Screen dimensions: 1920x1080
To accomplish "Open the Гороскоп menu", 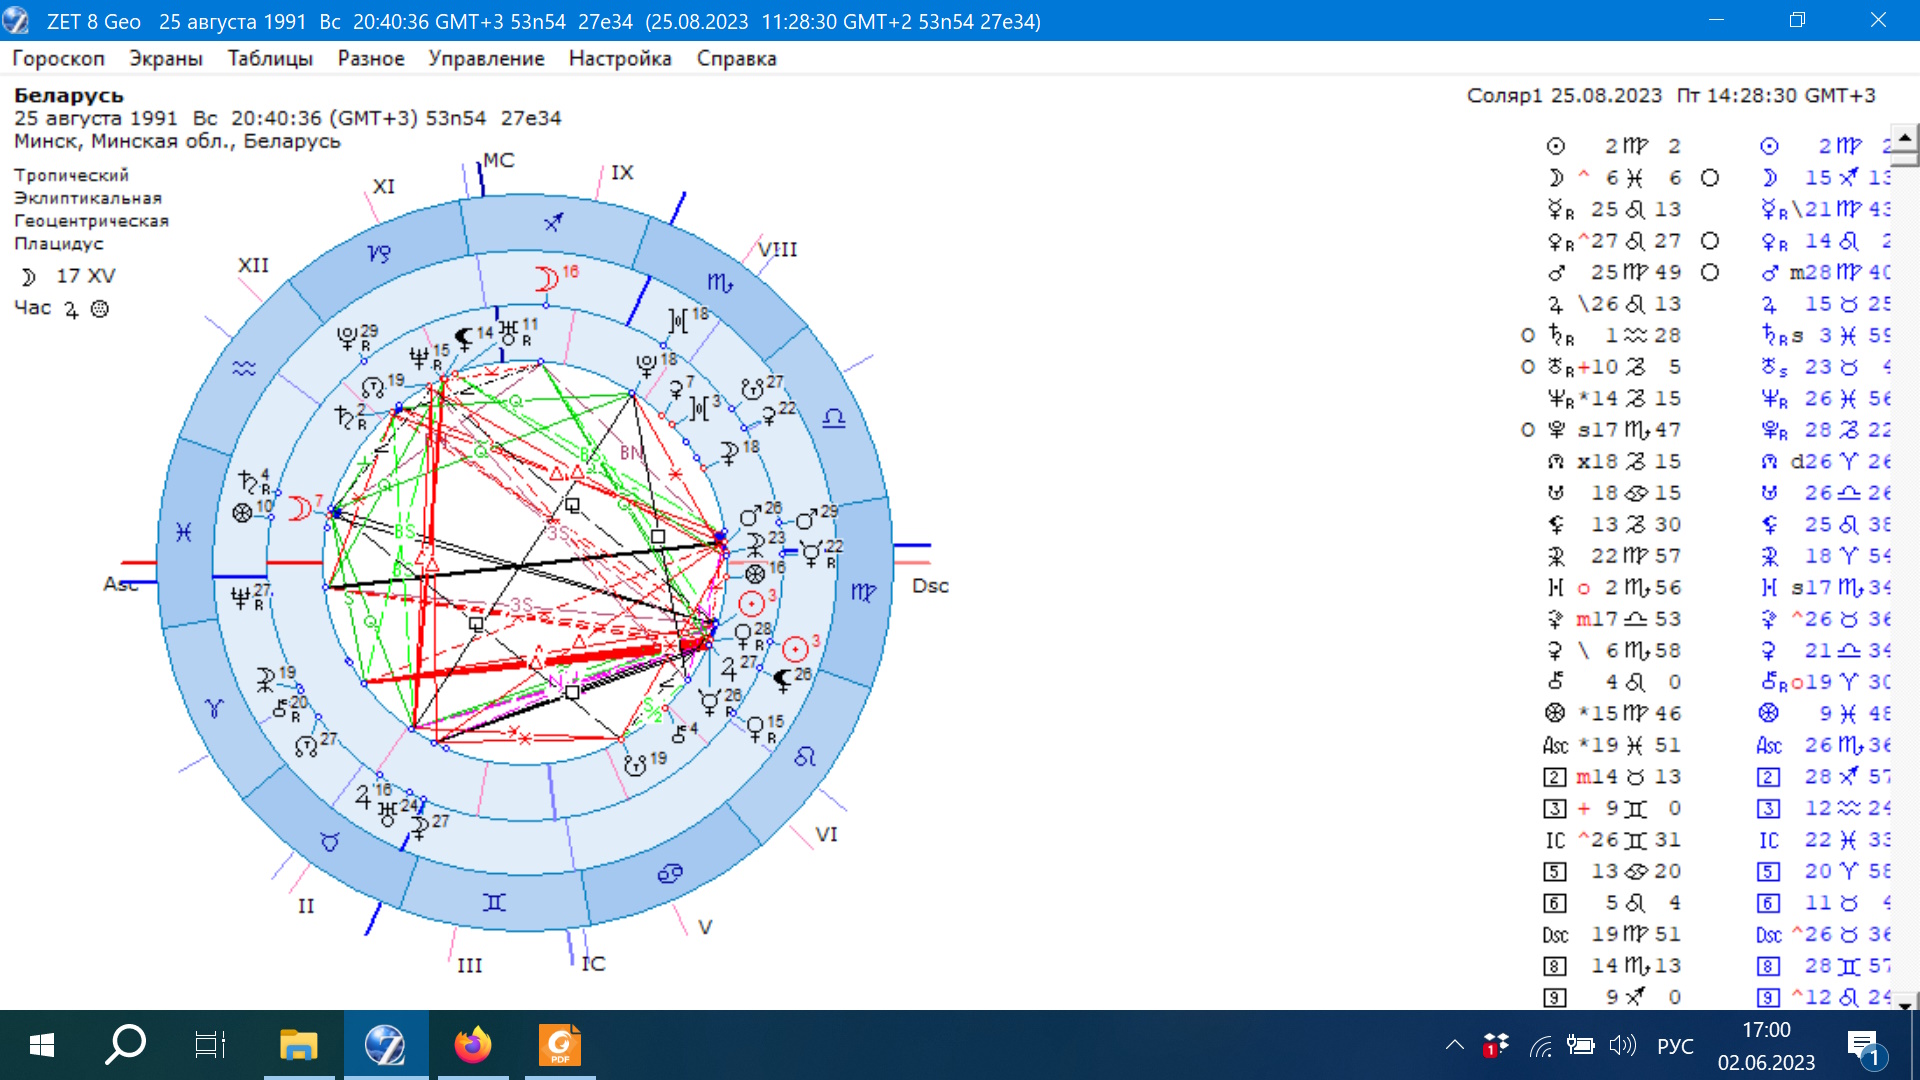I will coord(58,58).
